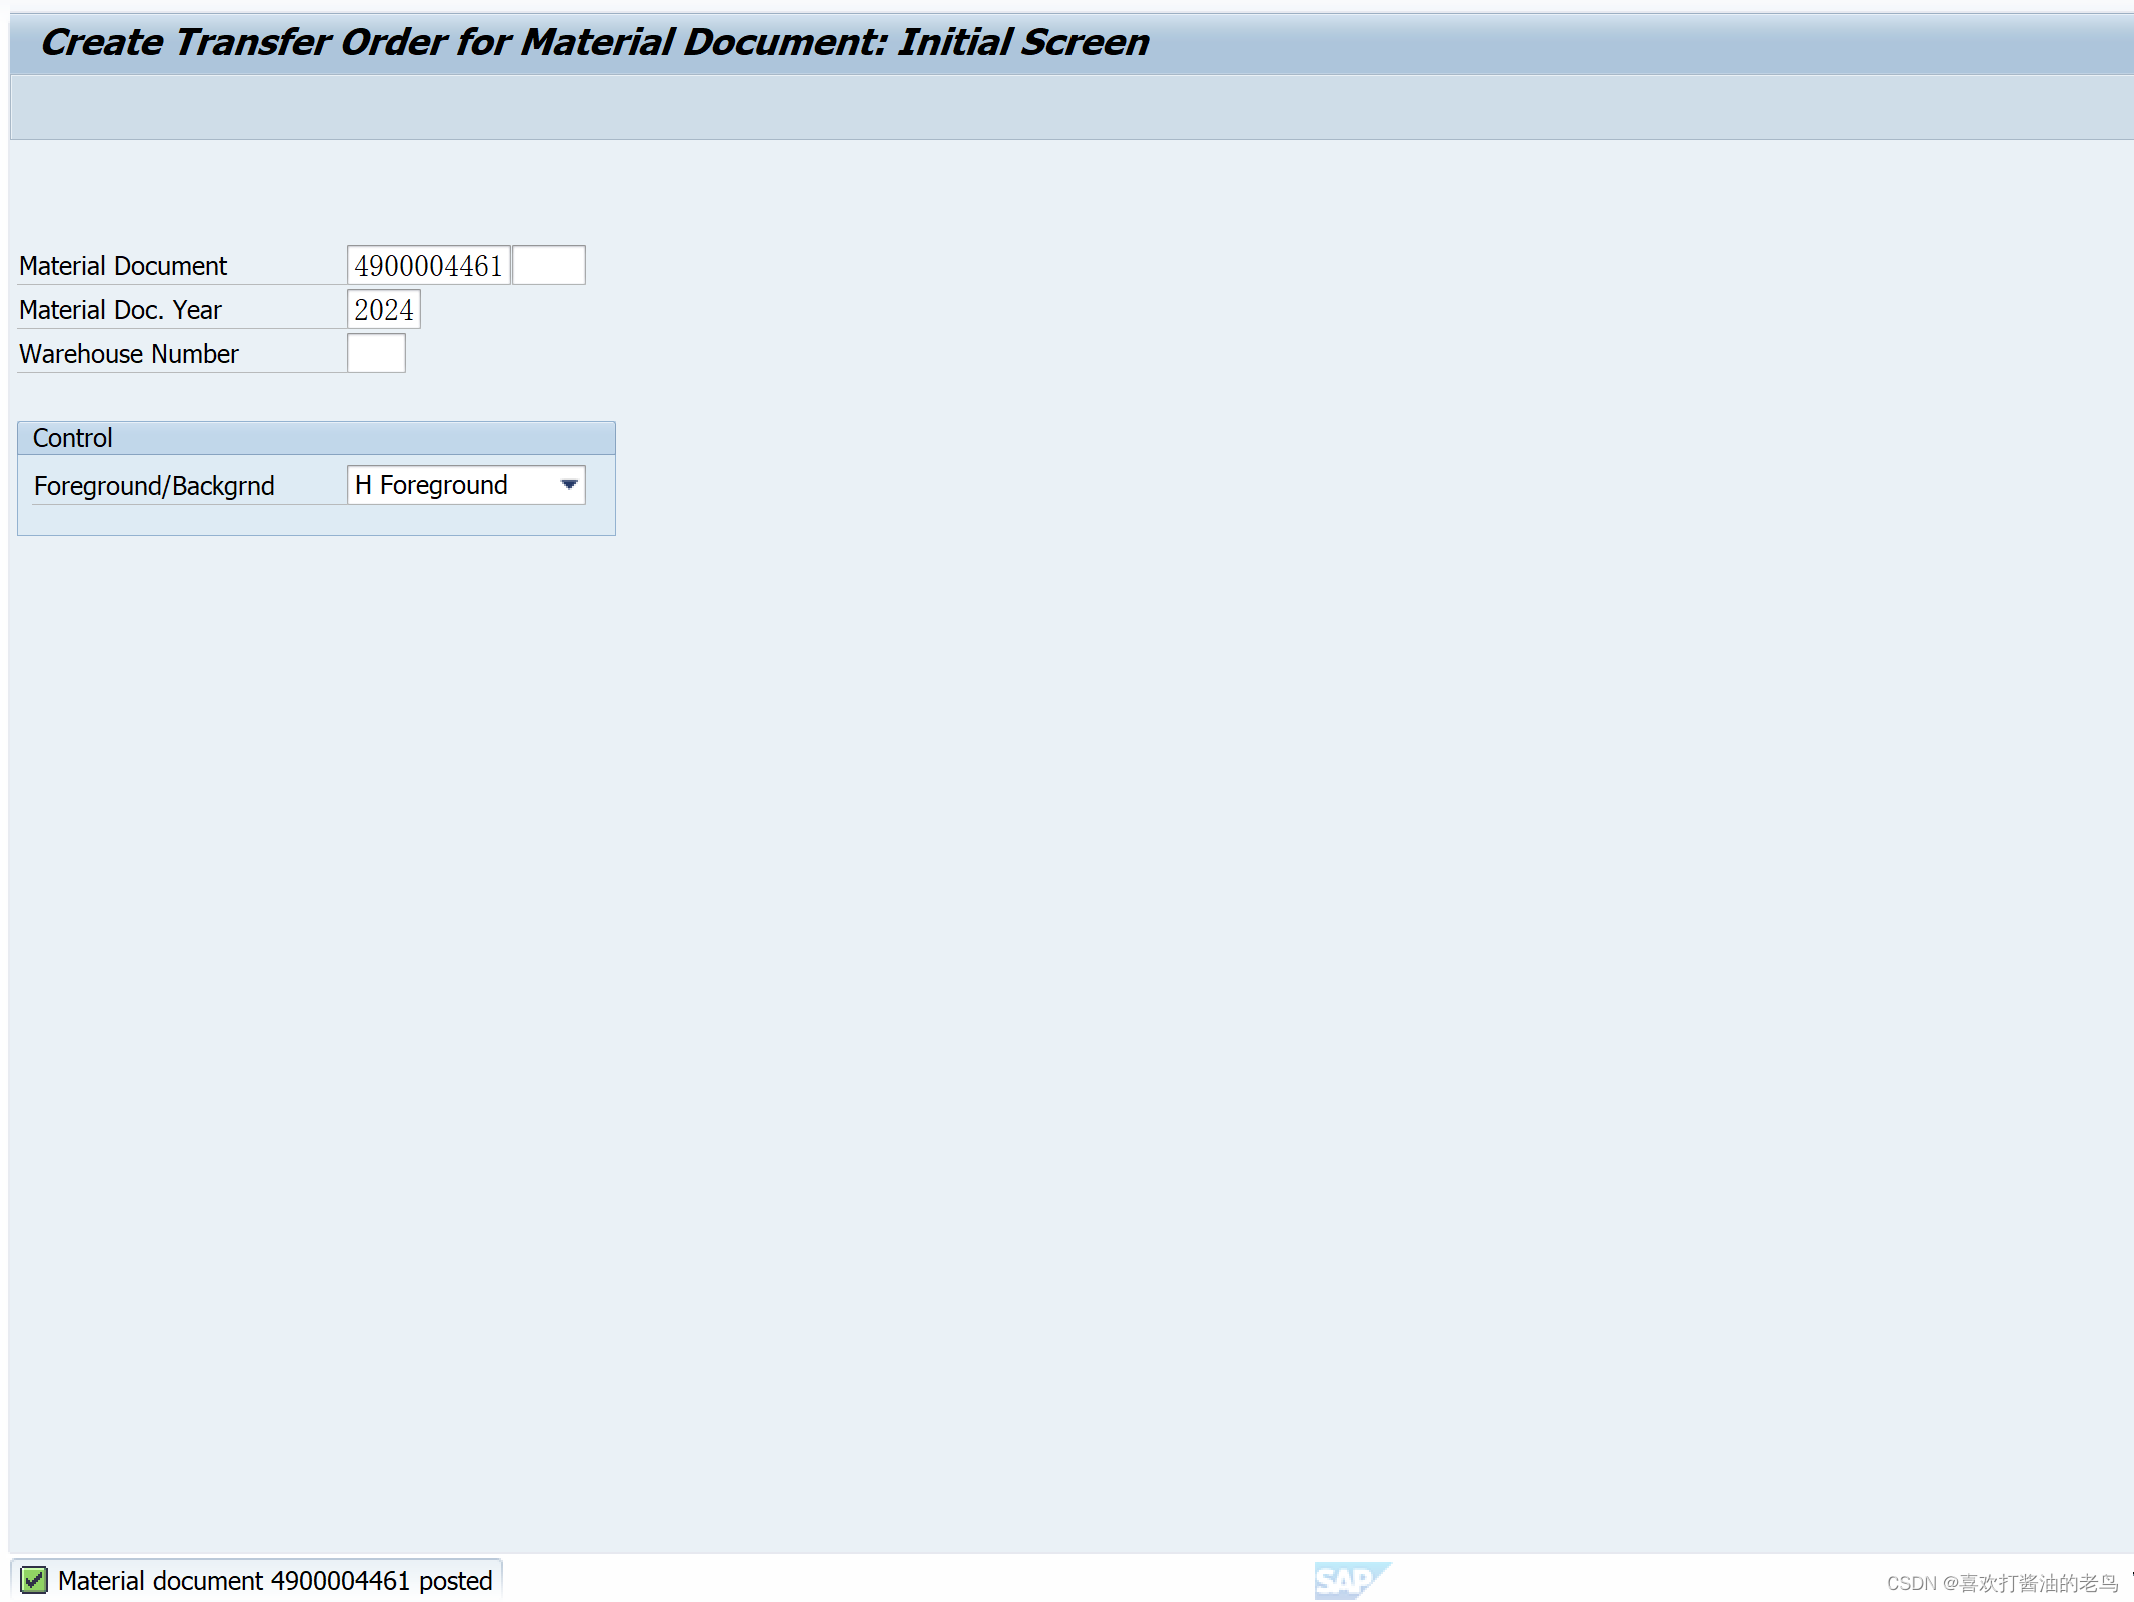Click the empty box beside the Material Document number

coord(548,264)
